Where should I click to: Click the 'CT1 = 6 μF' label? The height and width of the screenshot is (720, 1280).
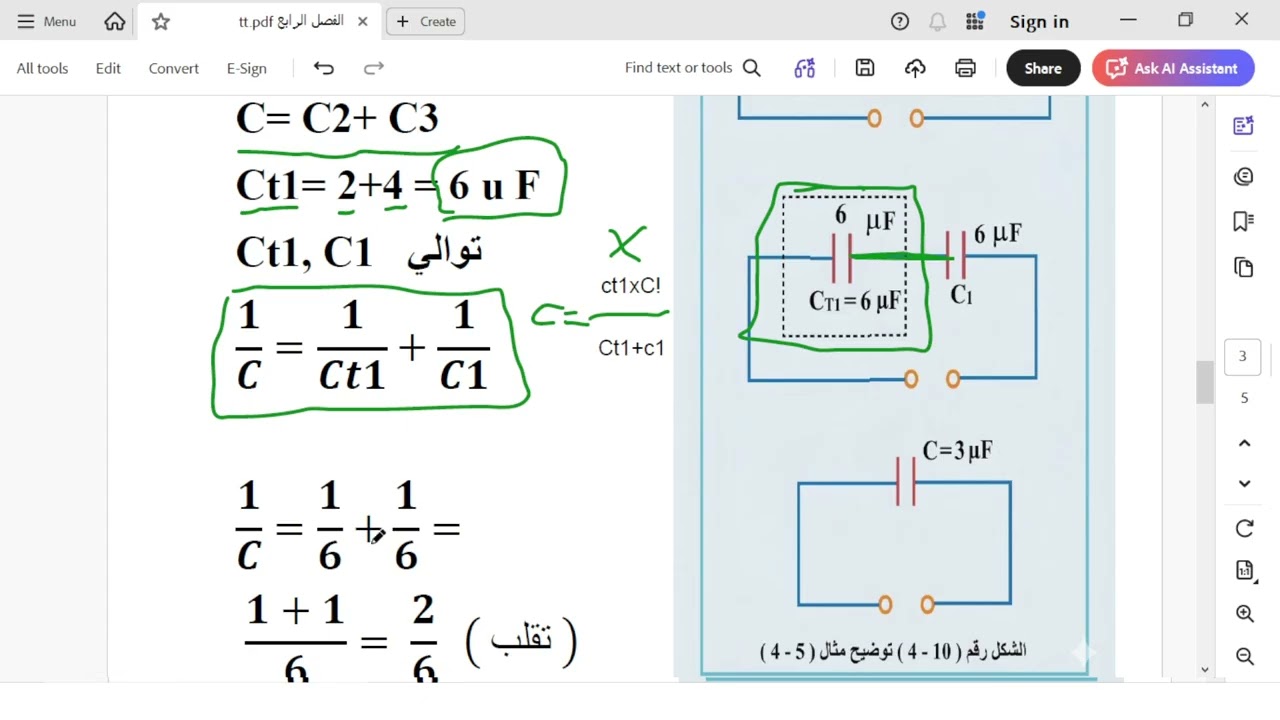pyautogui.click(x=855, y=301)
